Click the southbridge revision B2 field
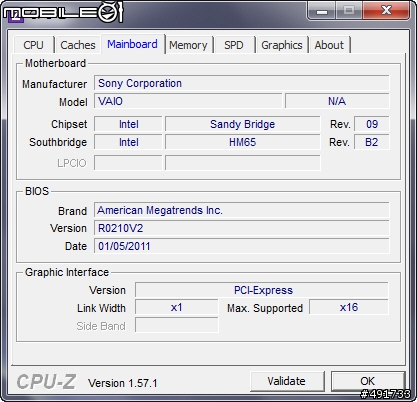The width and height of the screenshot is (417, 402). pos(372,142)
